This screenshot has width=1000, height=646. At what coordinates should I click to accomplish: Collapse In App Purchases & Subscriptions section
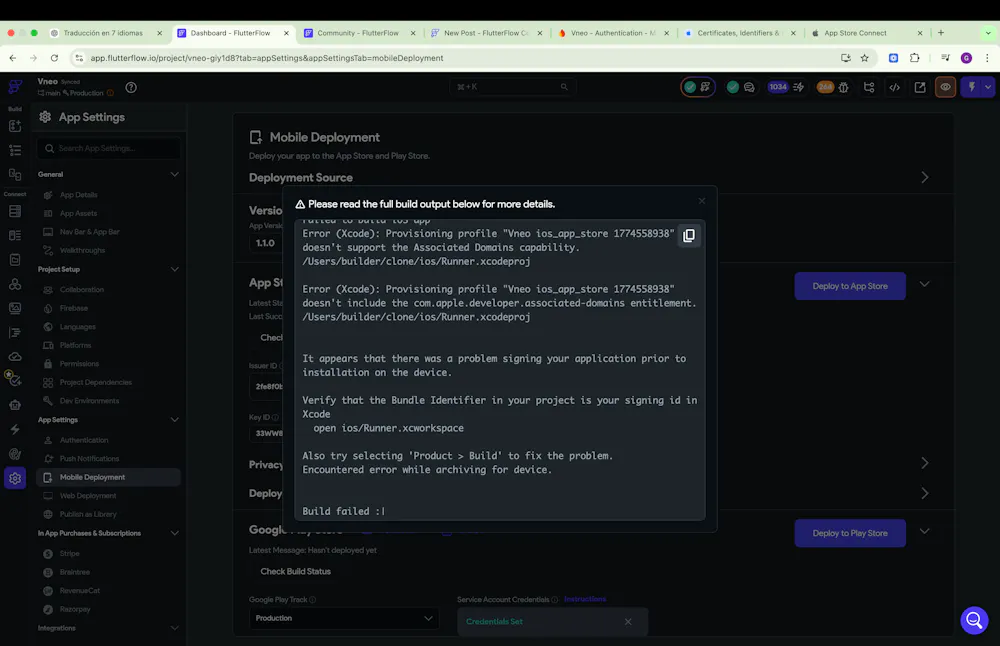point(174,533)
